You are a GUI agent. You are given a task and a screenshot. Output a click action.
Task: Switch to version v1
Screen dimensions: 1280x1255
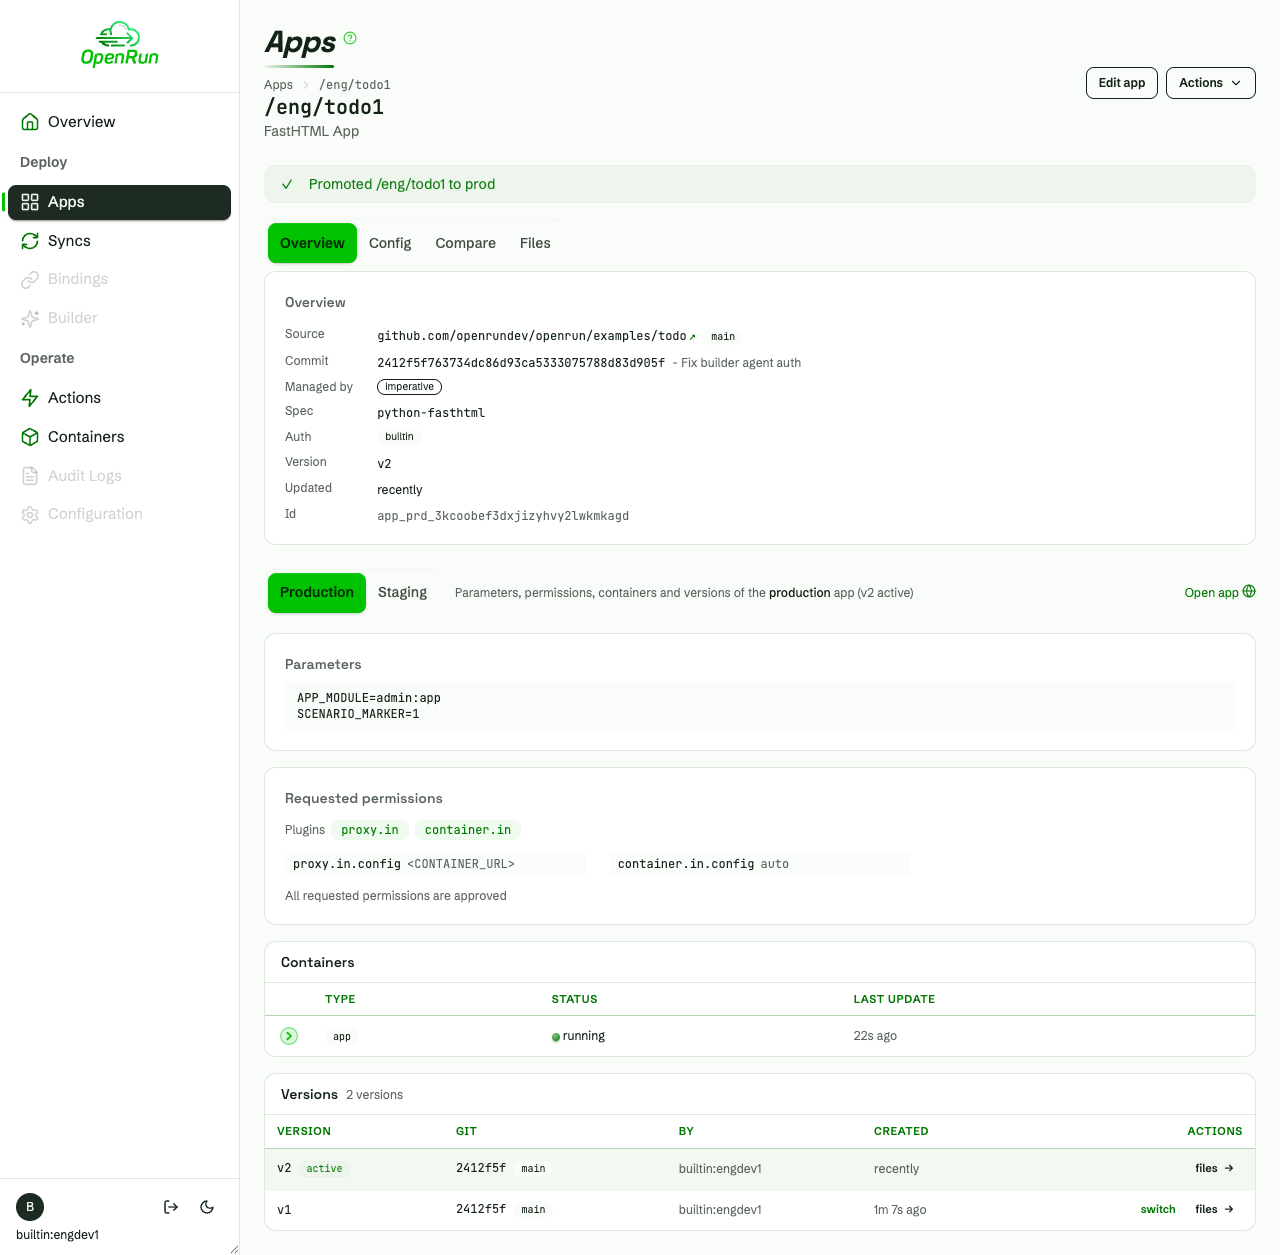coord(1158,1210)
